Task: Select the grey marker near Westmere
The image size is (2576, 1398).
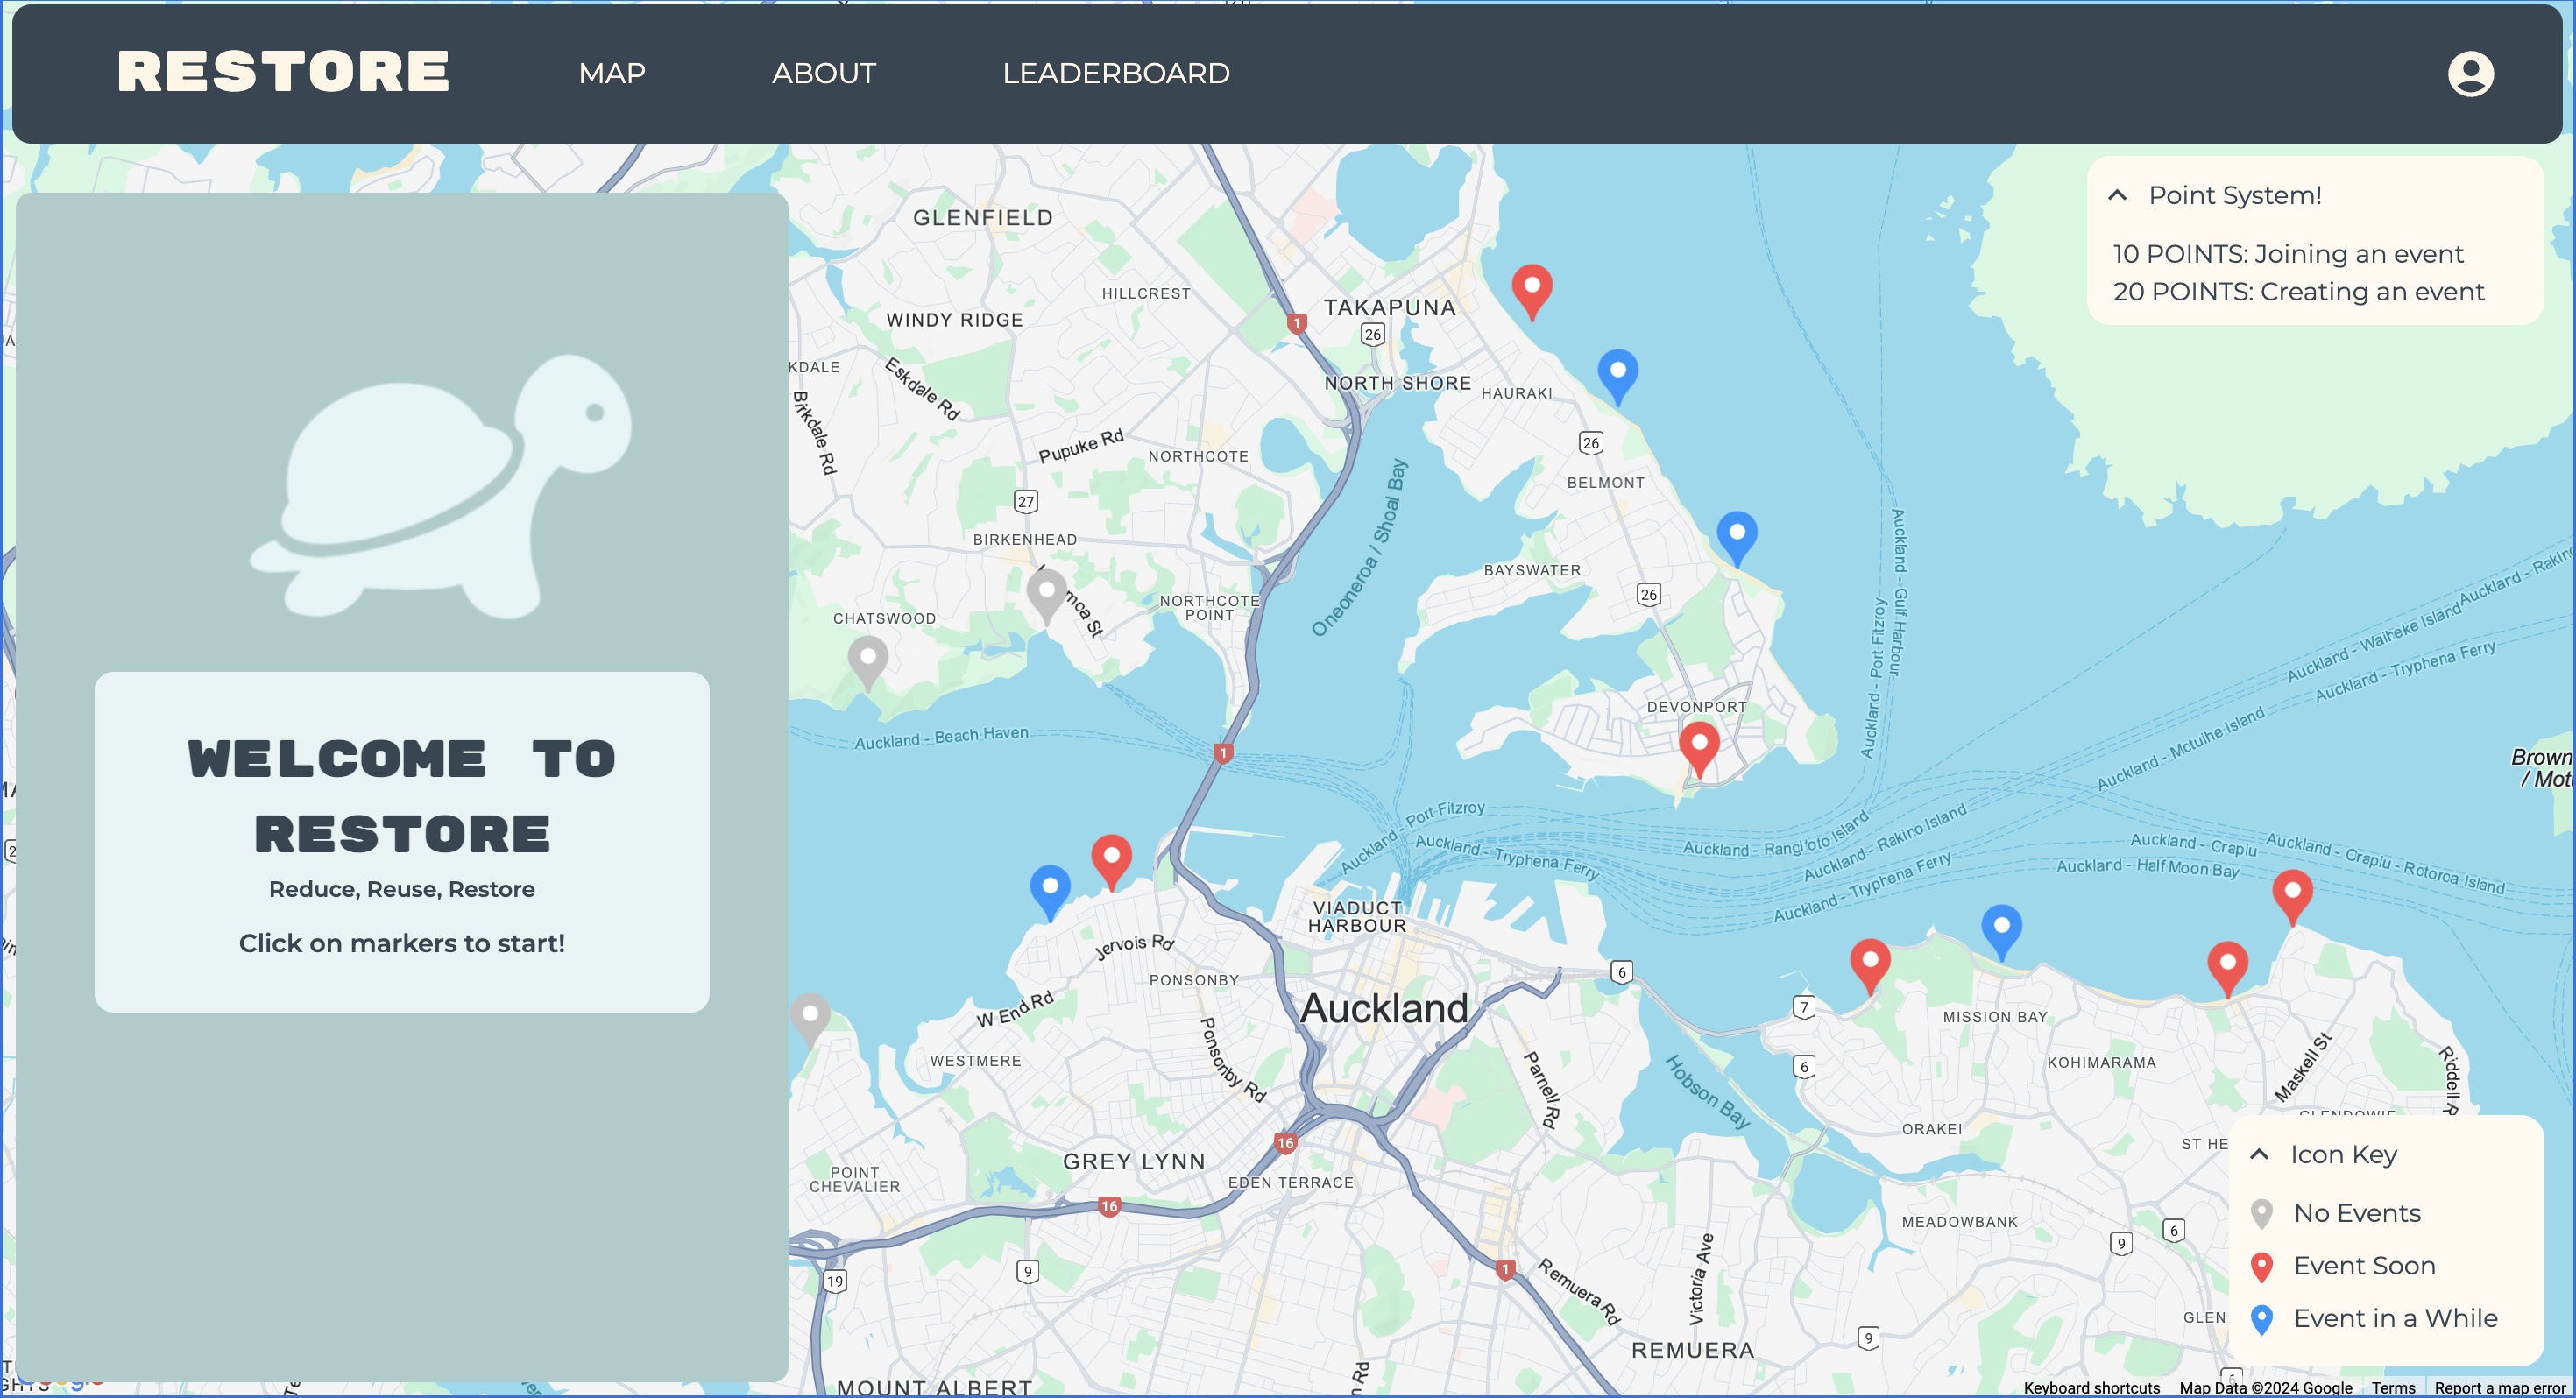Action: click(810, 1016)
